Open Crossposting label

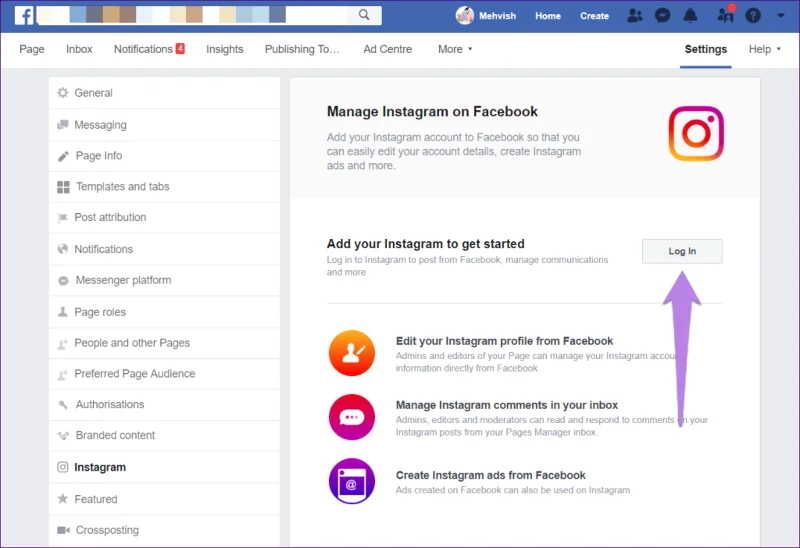pyautogui.click(x=107, y=530)
